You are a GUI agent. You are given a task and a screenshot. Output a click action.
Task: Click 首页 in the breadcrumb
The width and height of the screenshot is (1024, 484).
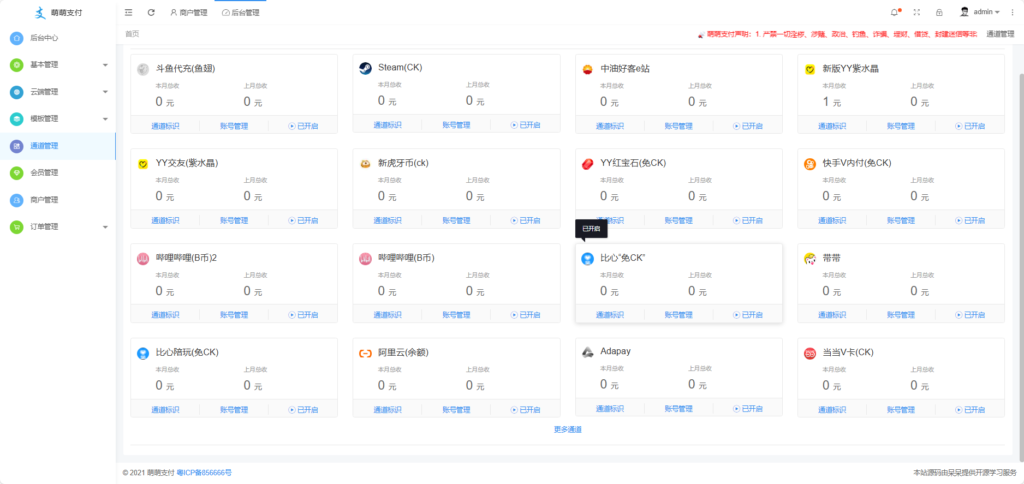pos(132,34)
